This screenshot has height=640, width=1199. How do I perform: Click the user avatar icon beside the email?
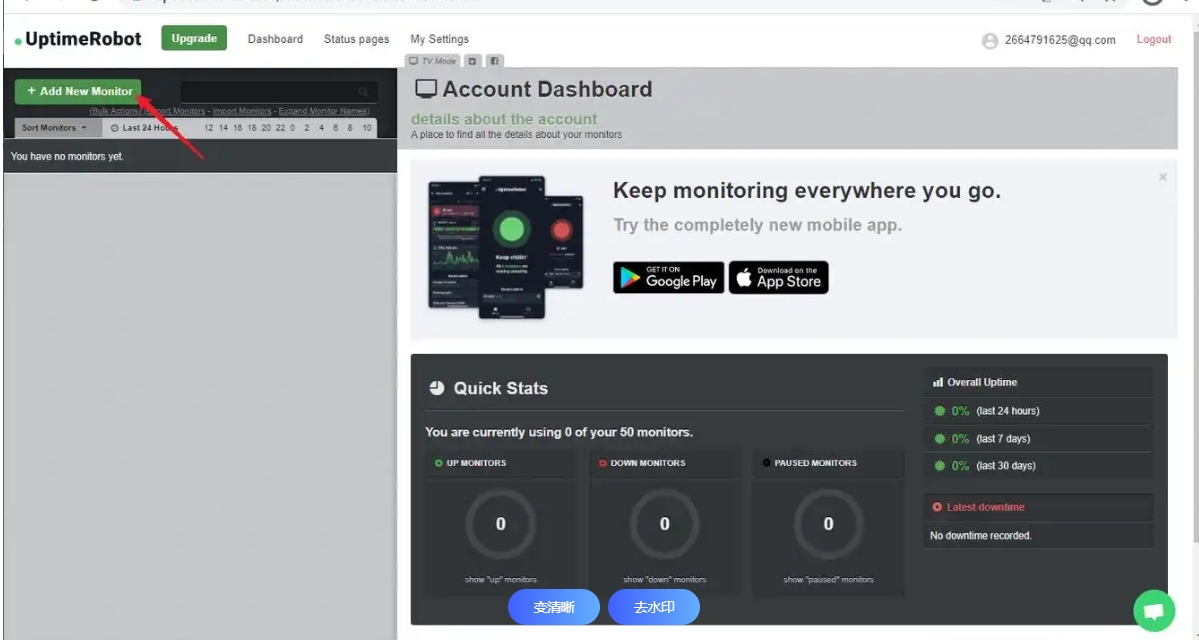tap(990, 41)
